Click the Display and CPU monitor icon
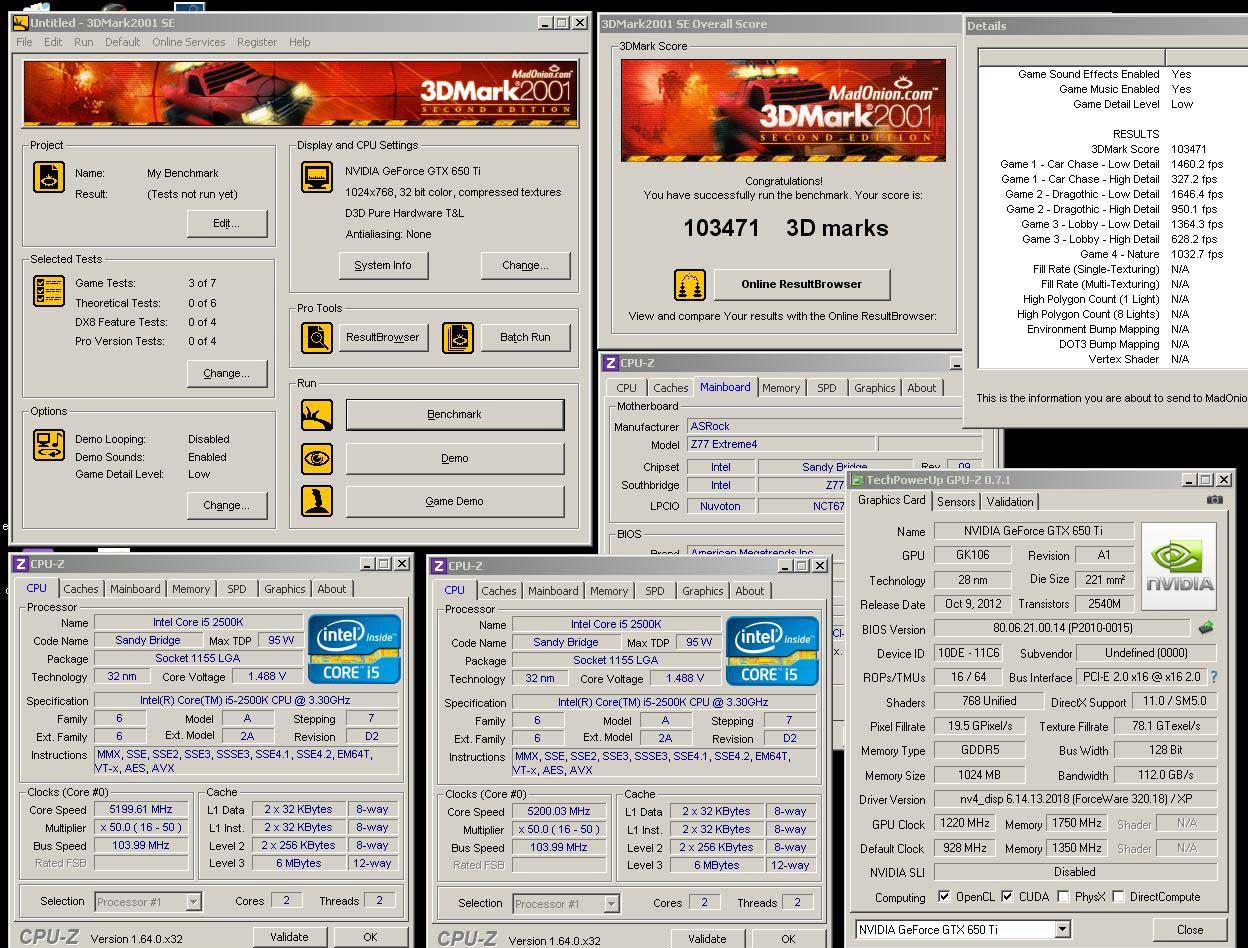The width and height of the screenshot is (1248, 948). 317,177
